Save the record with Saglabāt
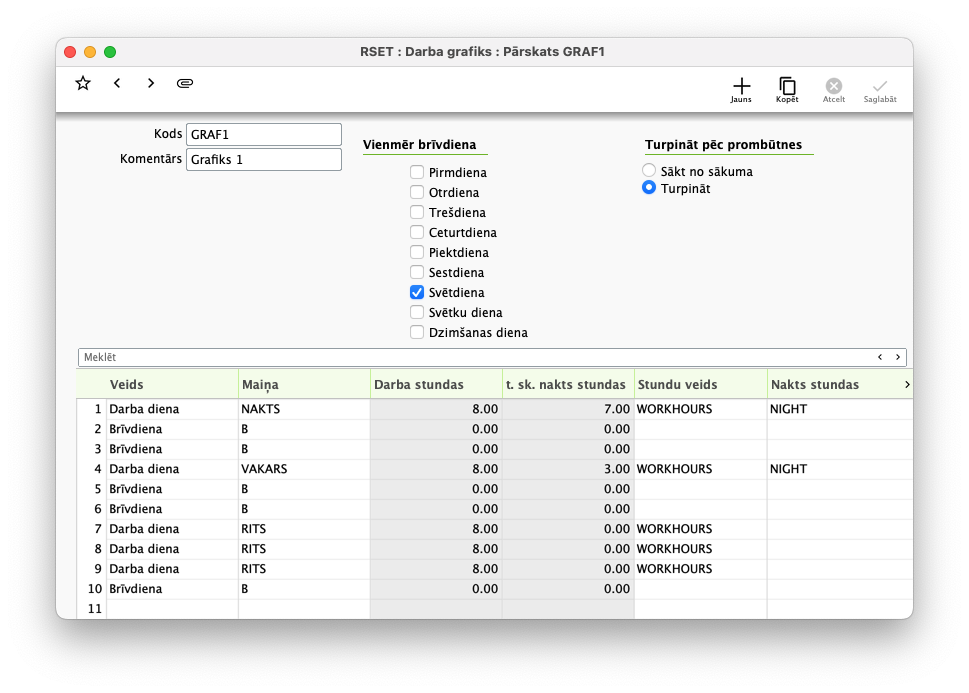969x693 pixels. click(880, 90)
